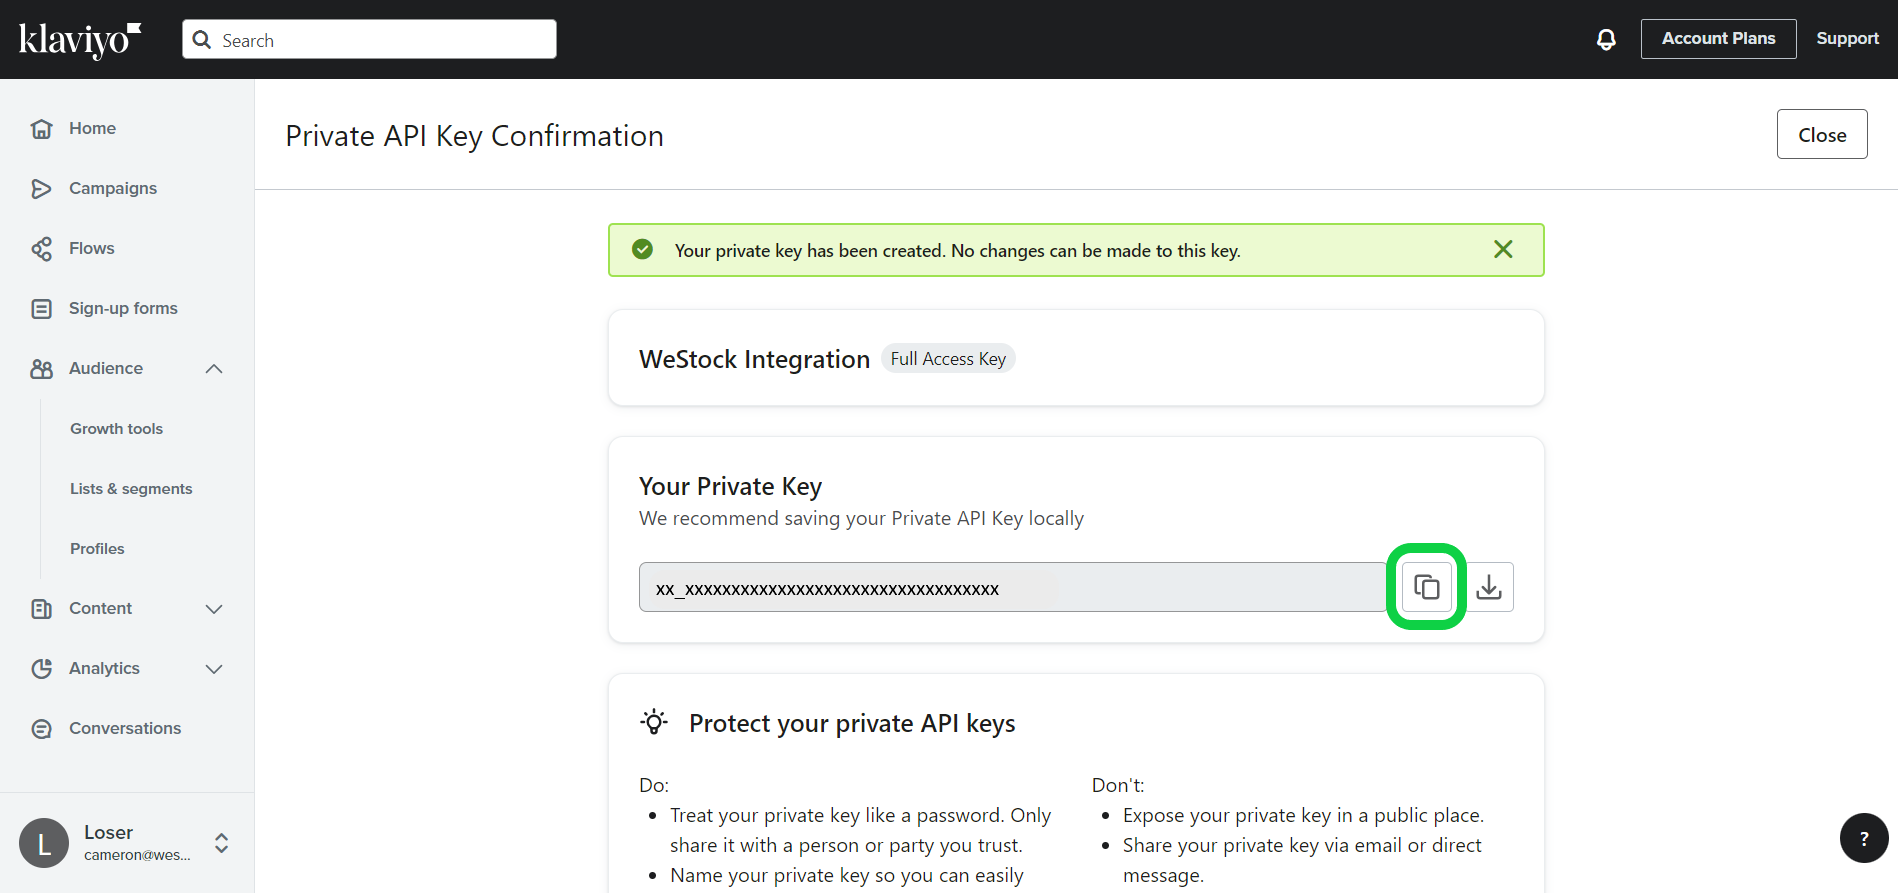Viewport: 1898px width, 893px height.
Task: Click the Klaviyo logo
Action: 80,40
